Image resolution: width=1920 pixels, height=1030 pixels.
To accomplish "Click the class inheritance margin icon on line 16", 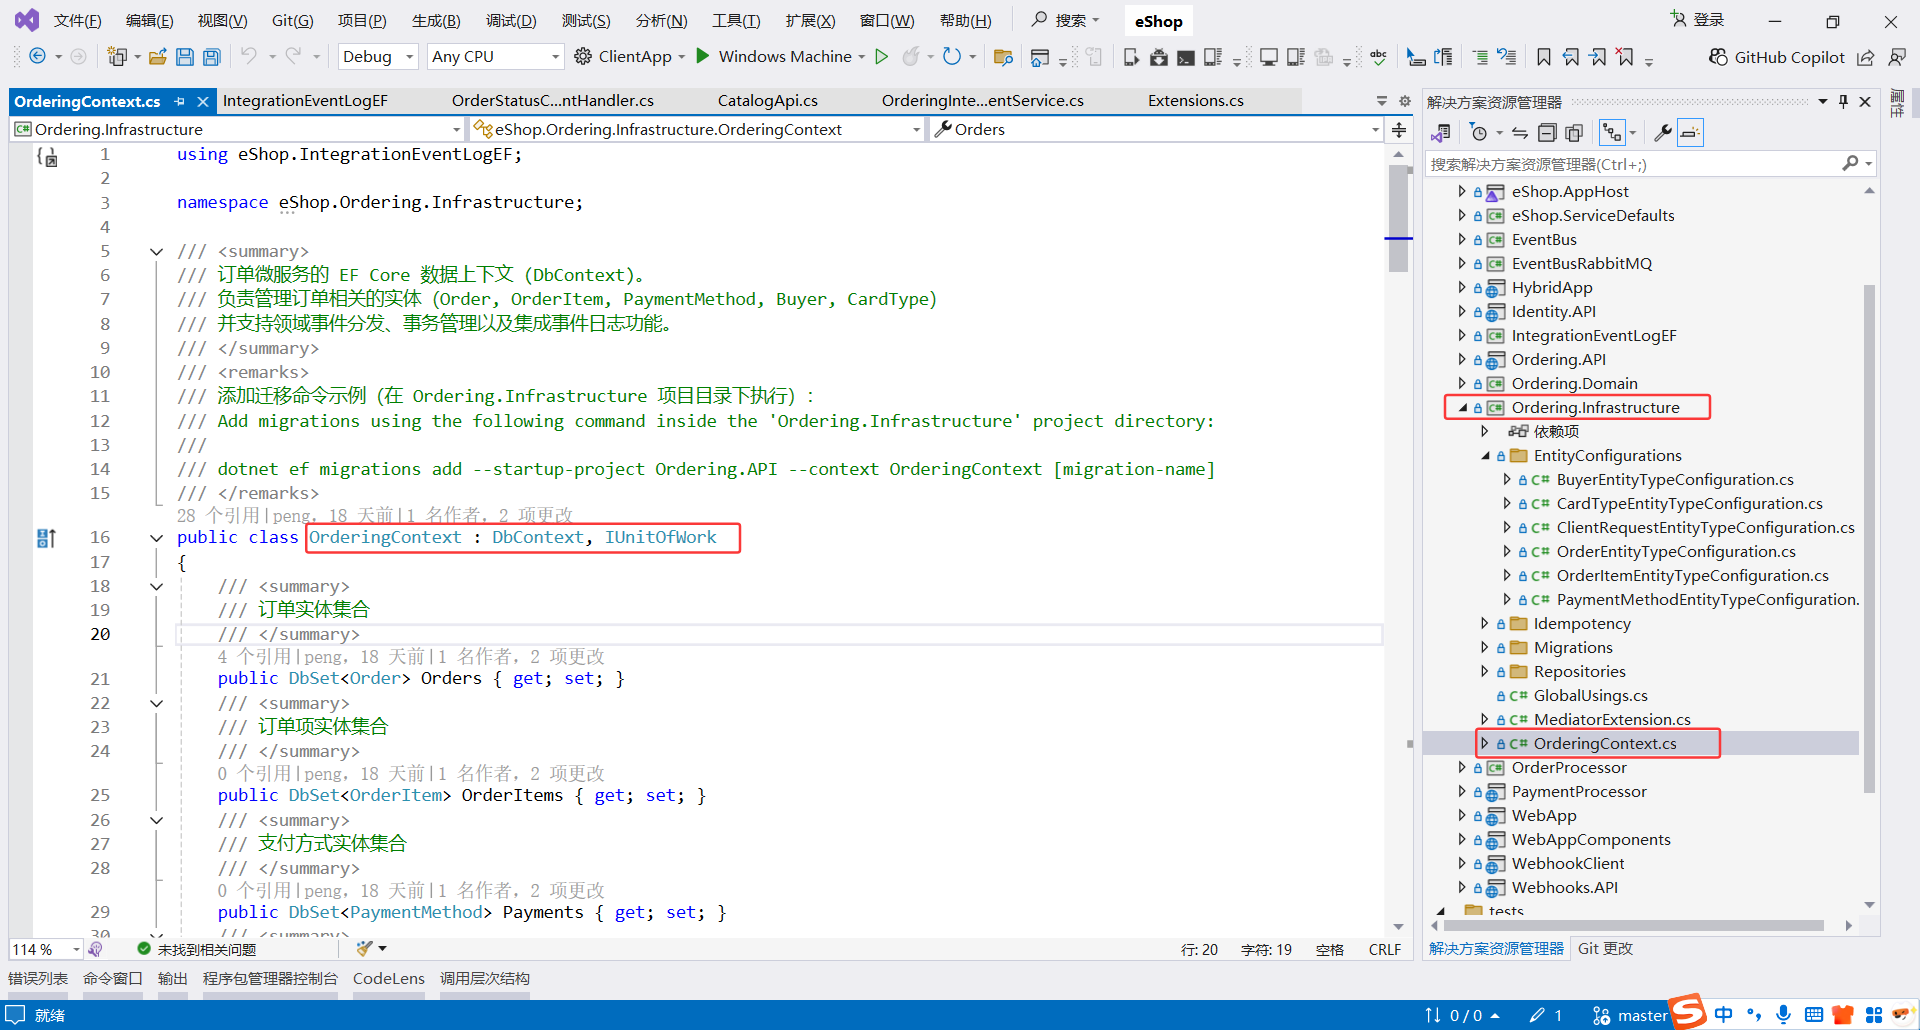I will [46, 538].
